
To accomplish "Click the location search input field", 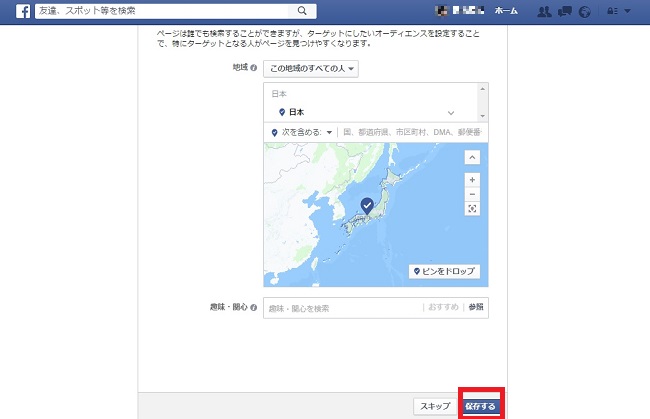I will pos(412,132).
